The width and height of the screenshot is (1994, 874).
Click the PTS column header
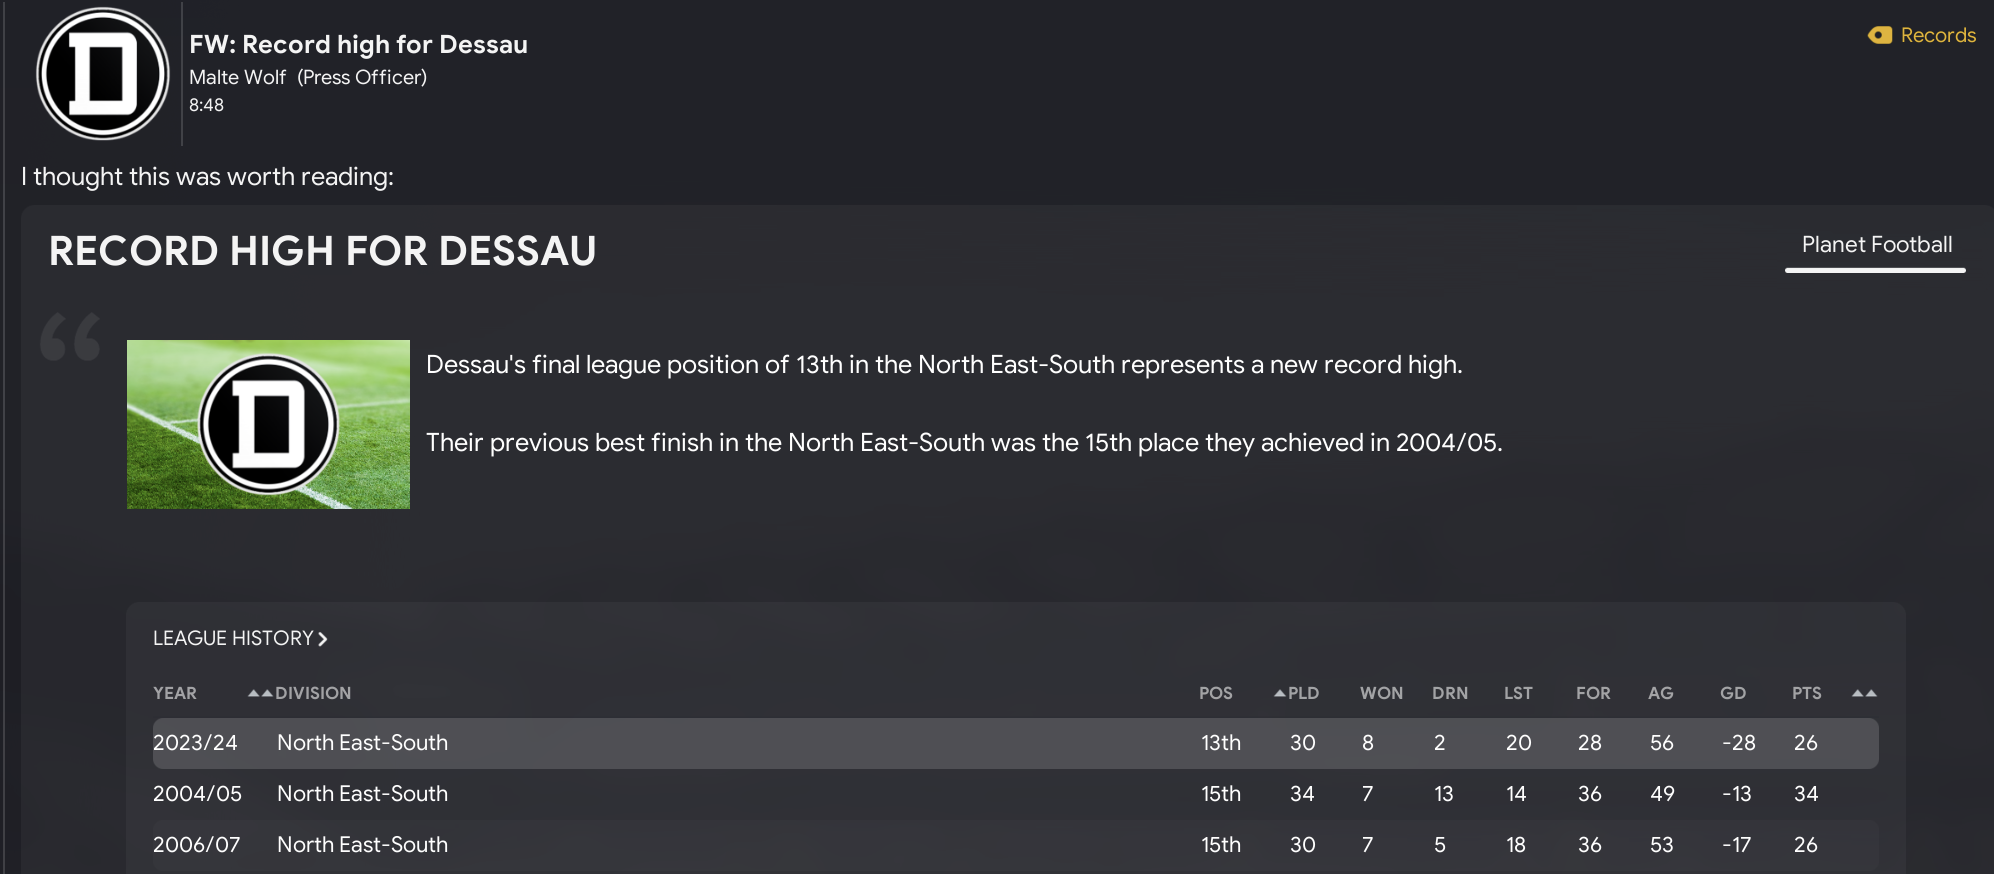coord(1806,693)
